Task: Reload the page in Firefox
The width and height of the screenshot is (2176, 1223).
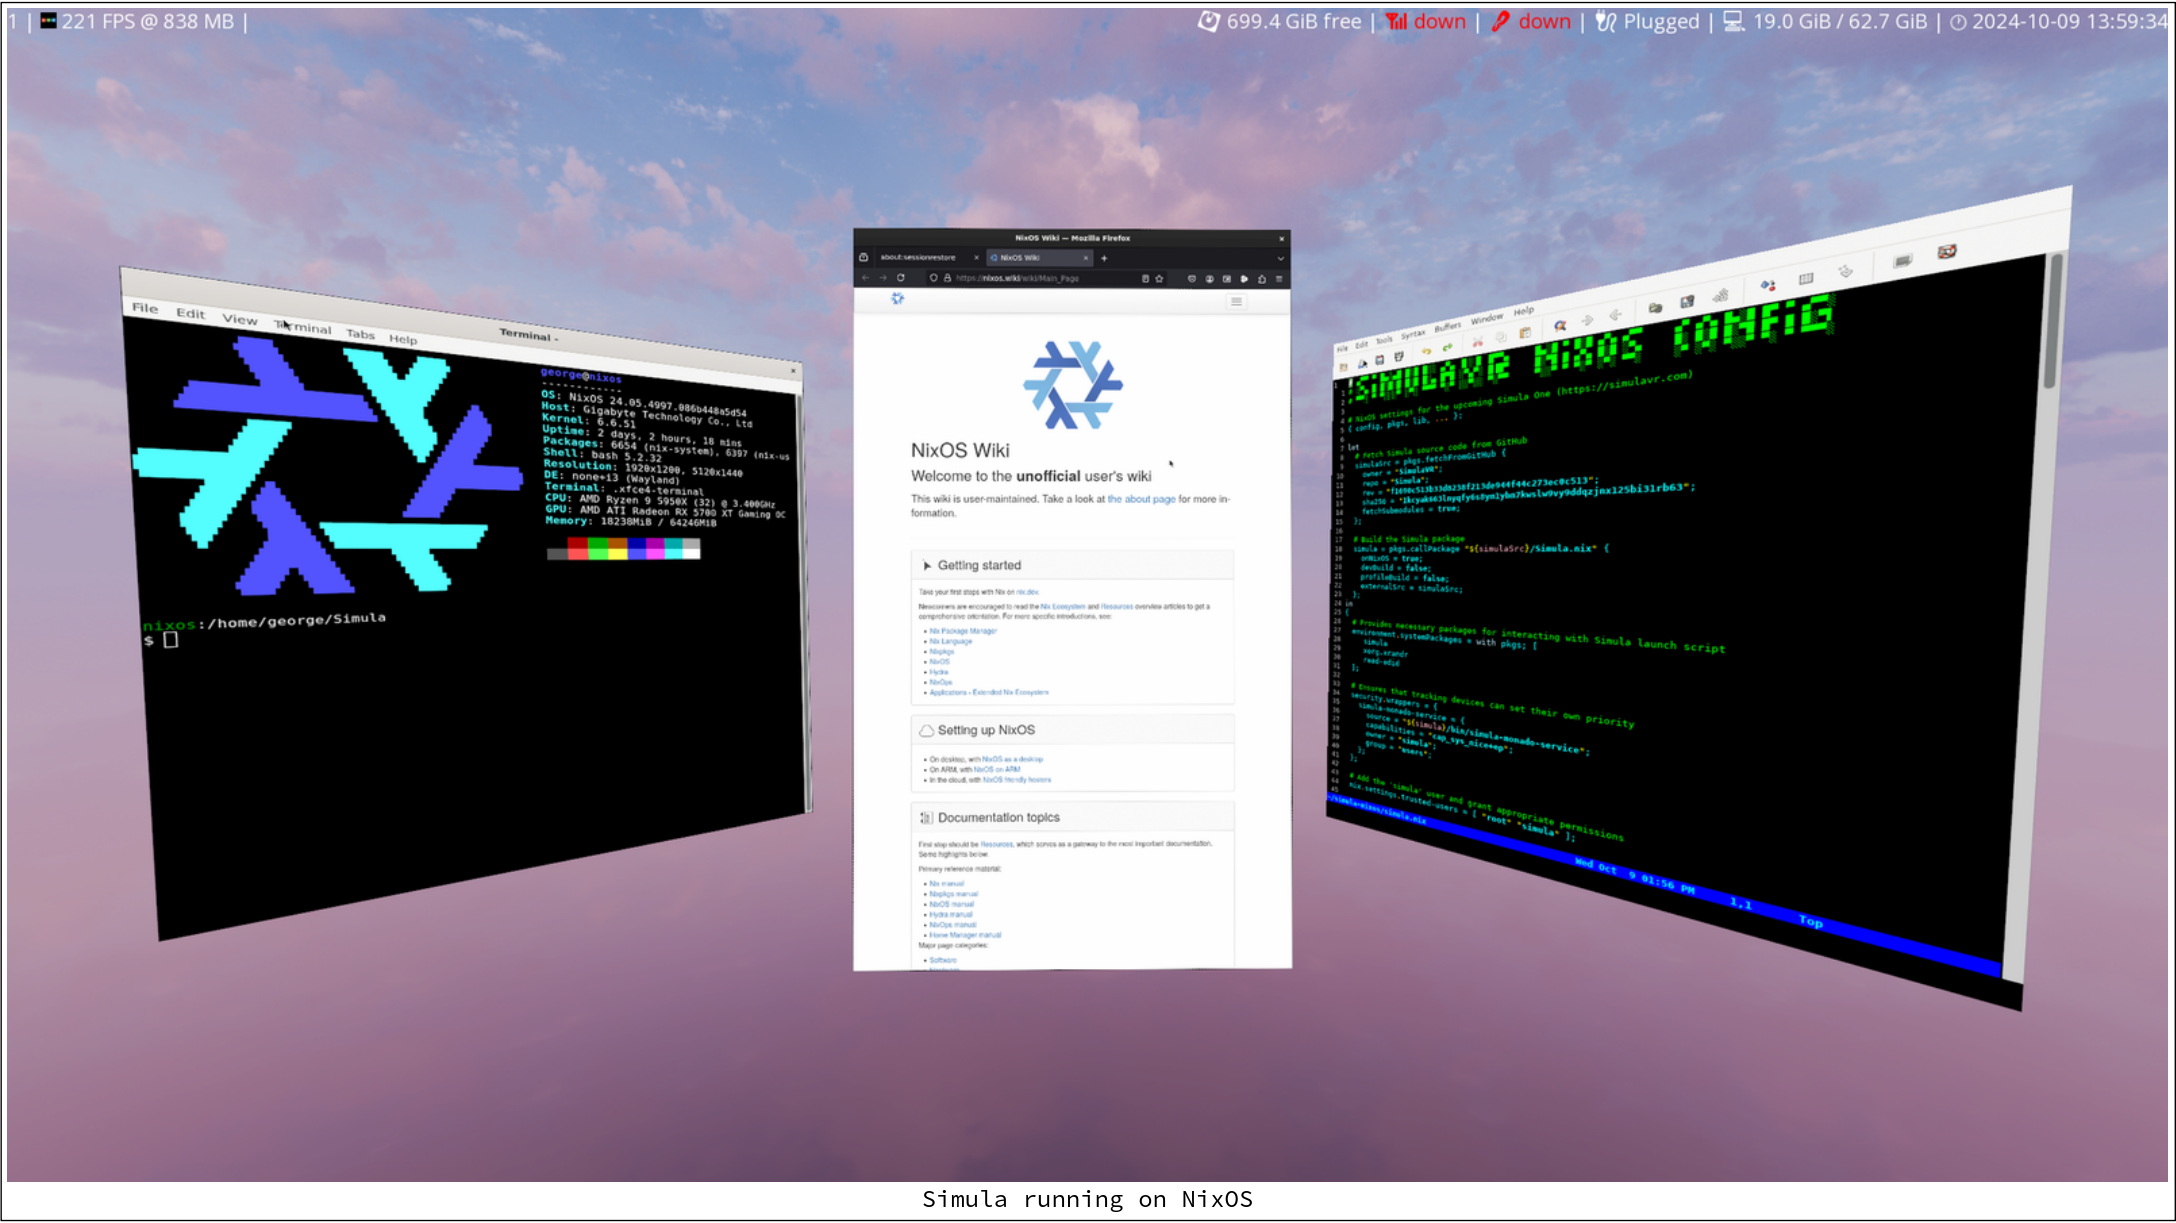Action: [901, 278]
